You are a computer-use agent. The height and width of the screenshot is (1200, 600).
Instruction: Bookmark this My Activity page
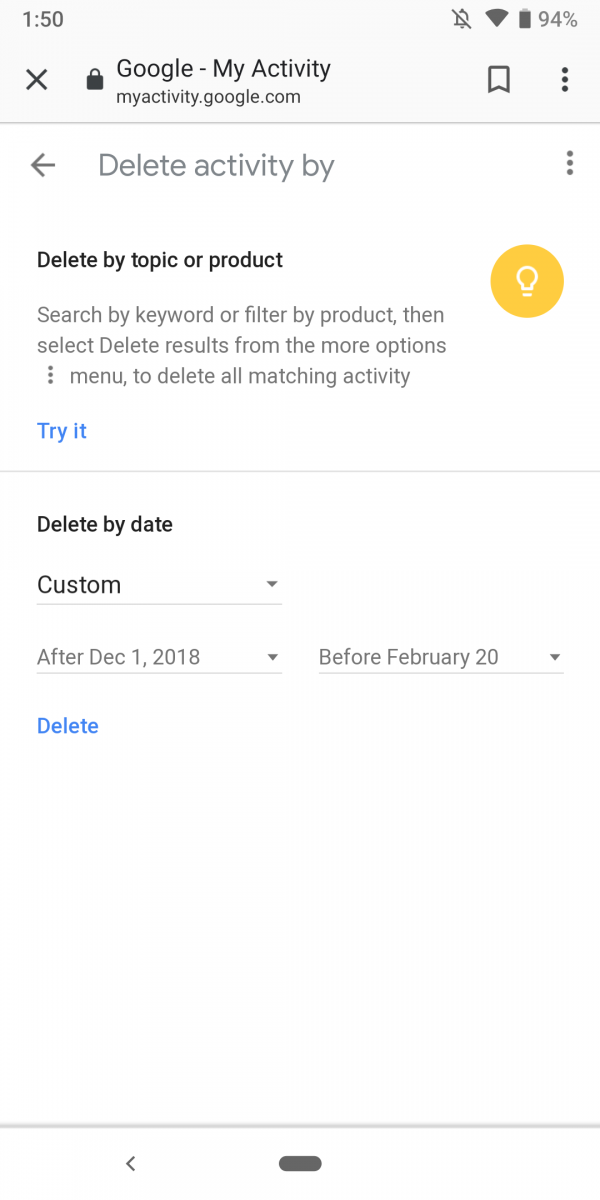click(x=498, y=80)
